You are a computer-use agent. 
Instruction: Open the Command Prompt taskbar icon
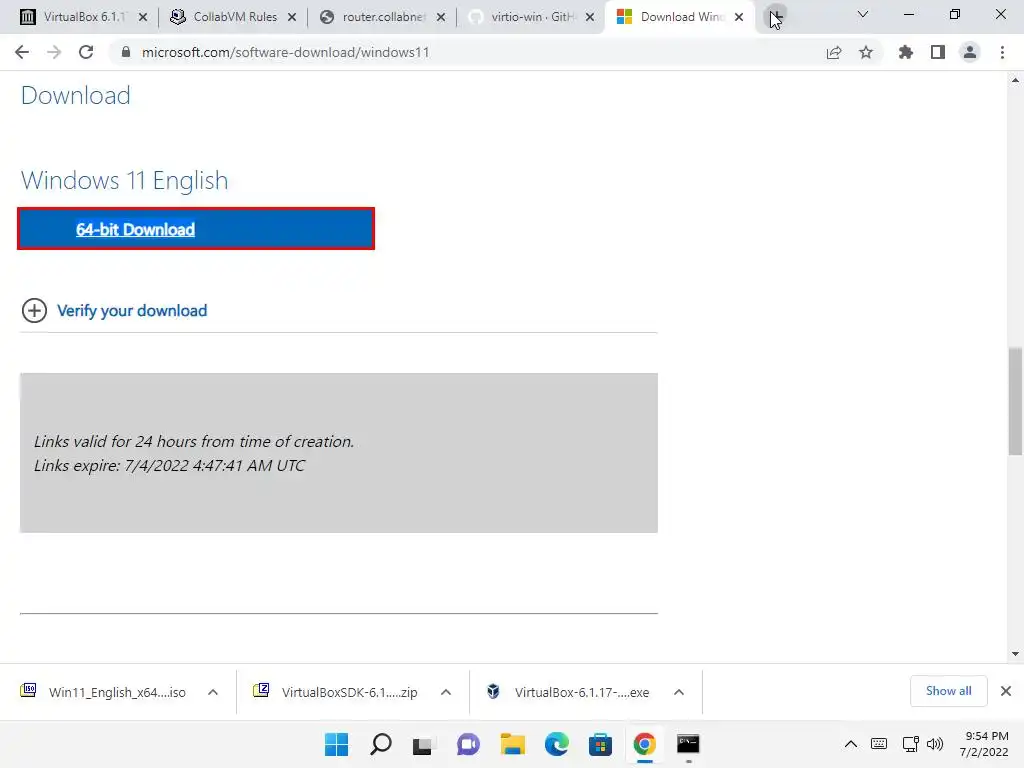click(688, 744)
